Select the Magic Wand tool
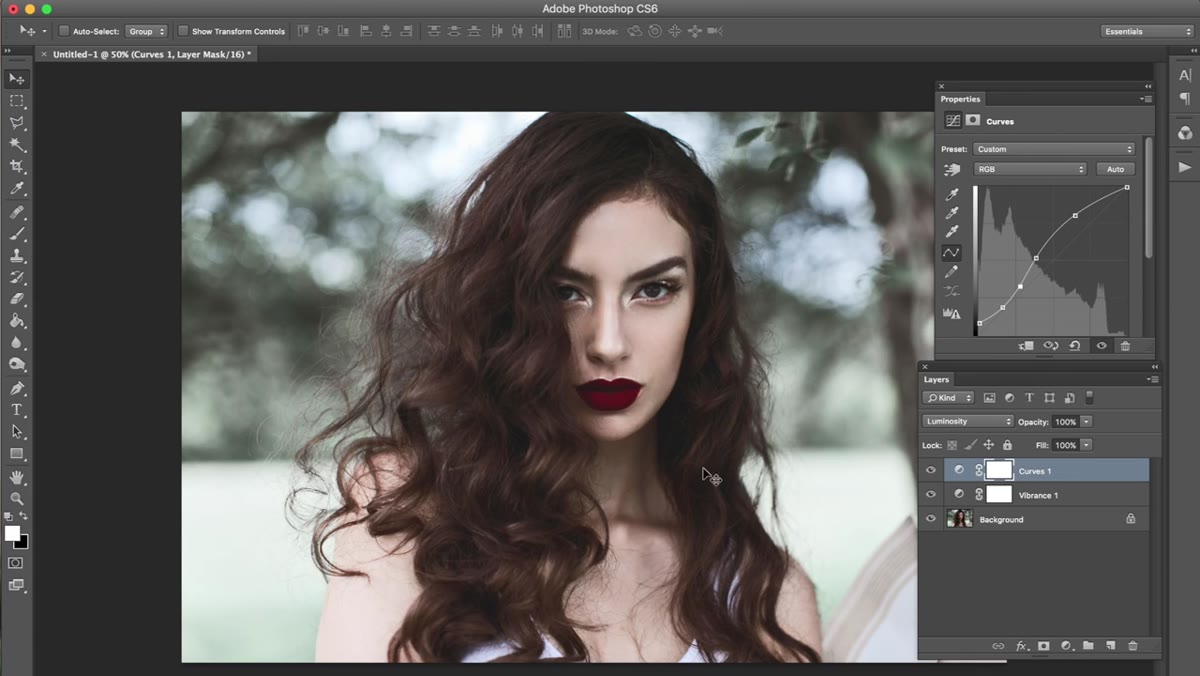 tap(17, 145)
